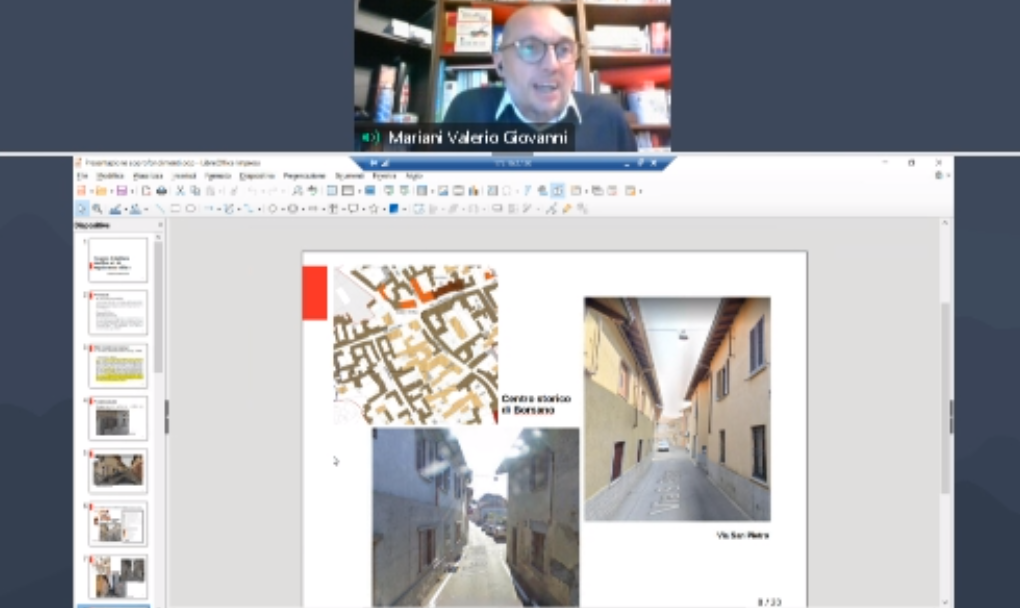
Task: Select the arrow Selection tool
Action: [x=82, y=209]
